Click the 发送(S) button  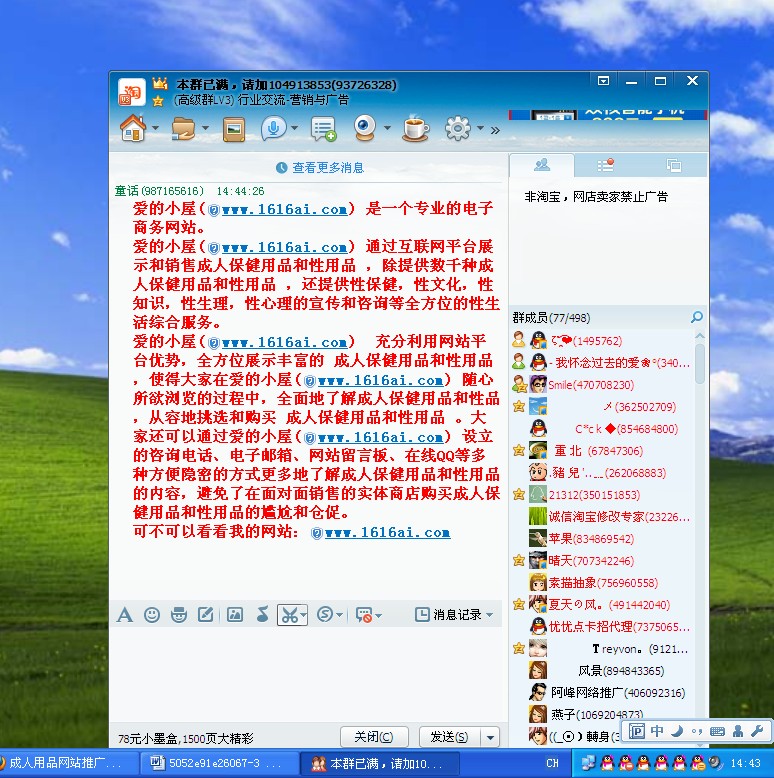[x=450, y=737]
